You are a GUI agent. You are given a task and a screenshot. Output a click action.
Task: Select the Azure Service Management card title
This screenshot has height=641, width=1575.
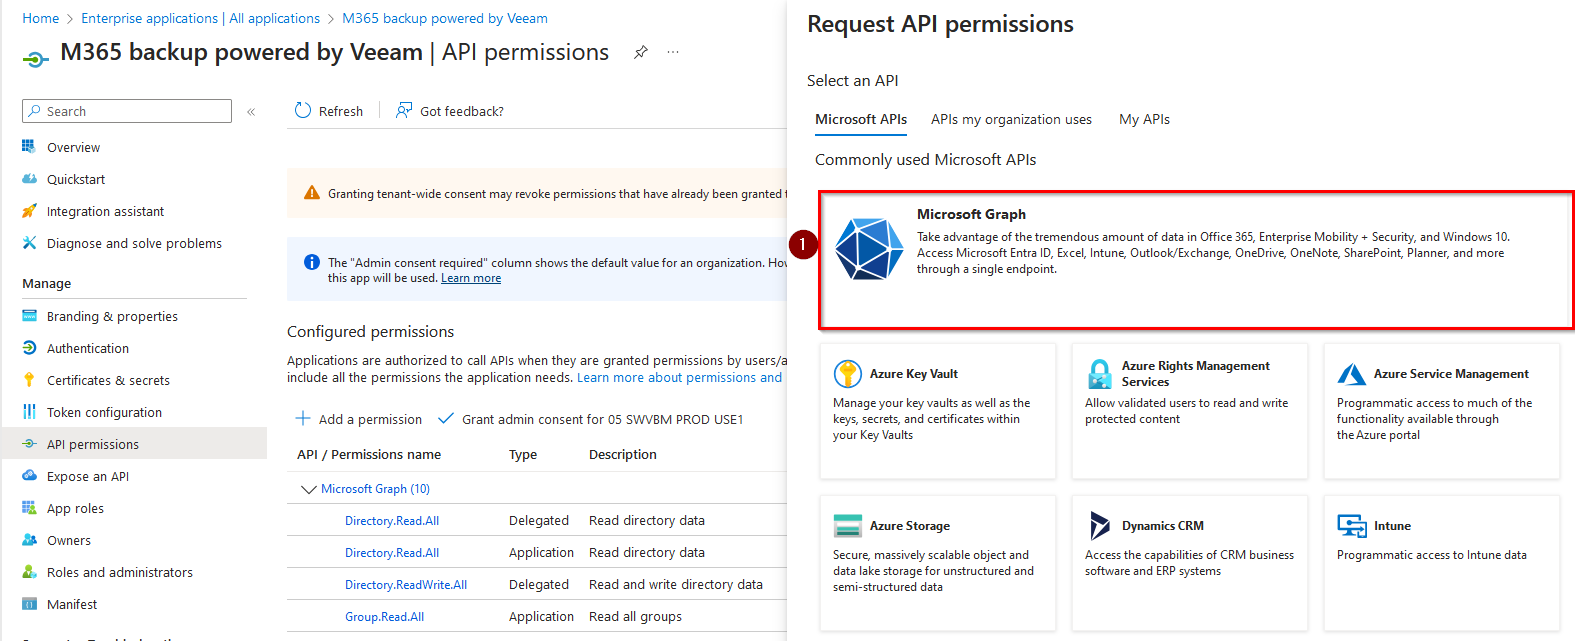point(1451,374)
